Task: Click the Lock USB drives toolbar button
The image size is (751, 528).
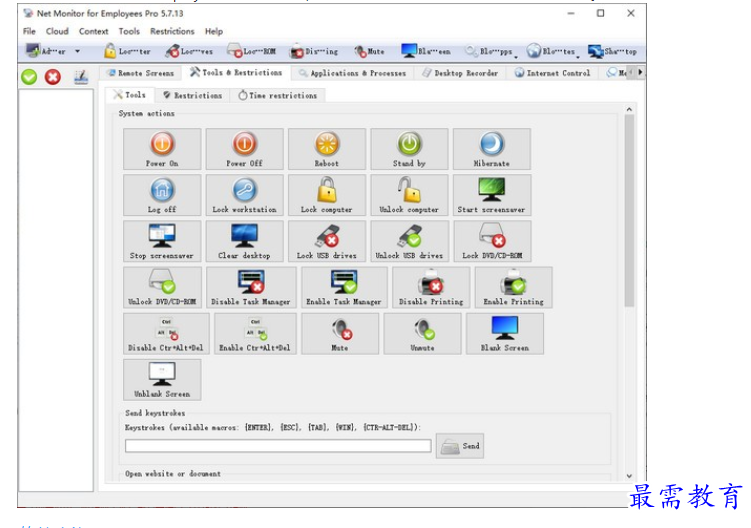Action: tap(189, 51)
